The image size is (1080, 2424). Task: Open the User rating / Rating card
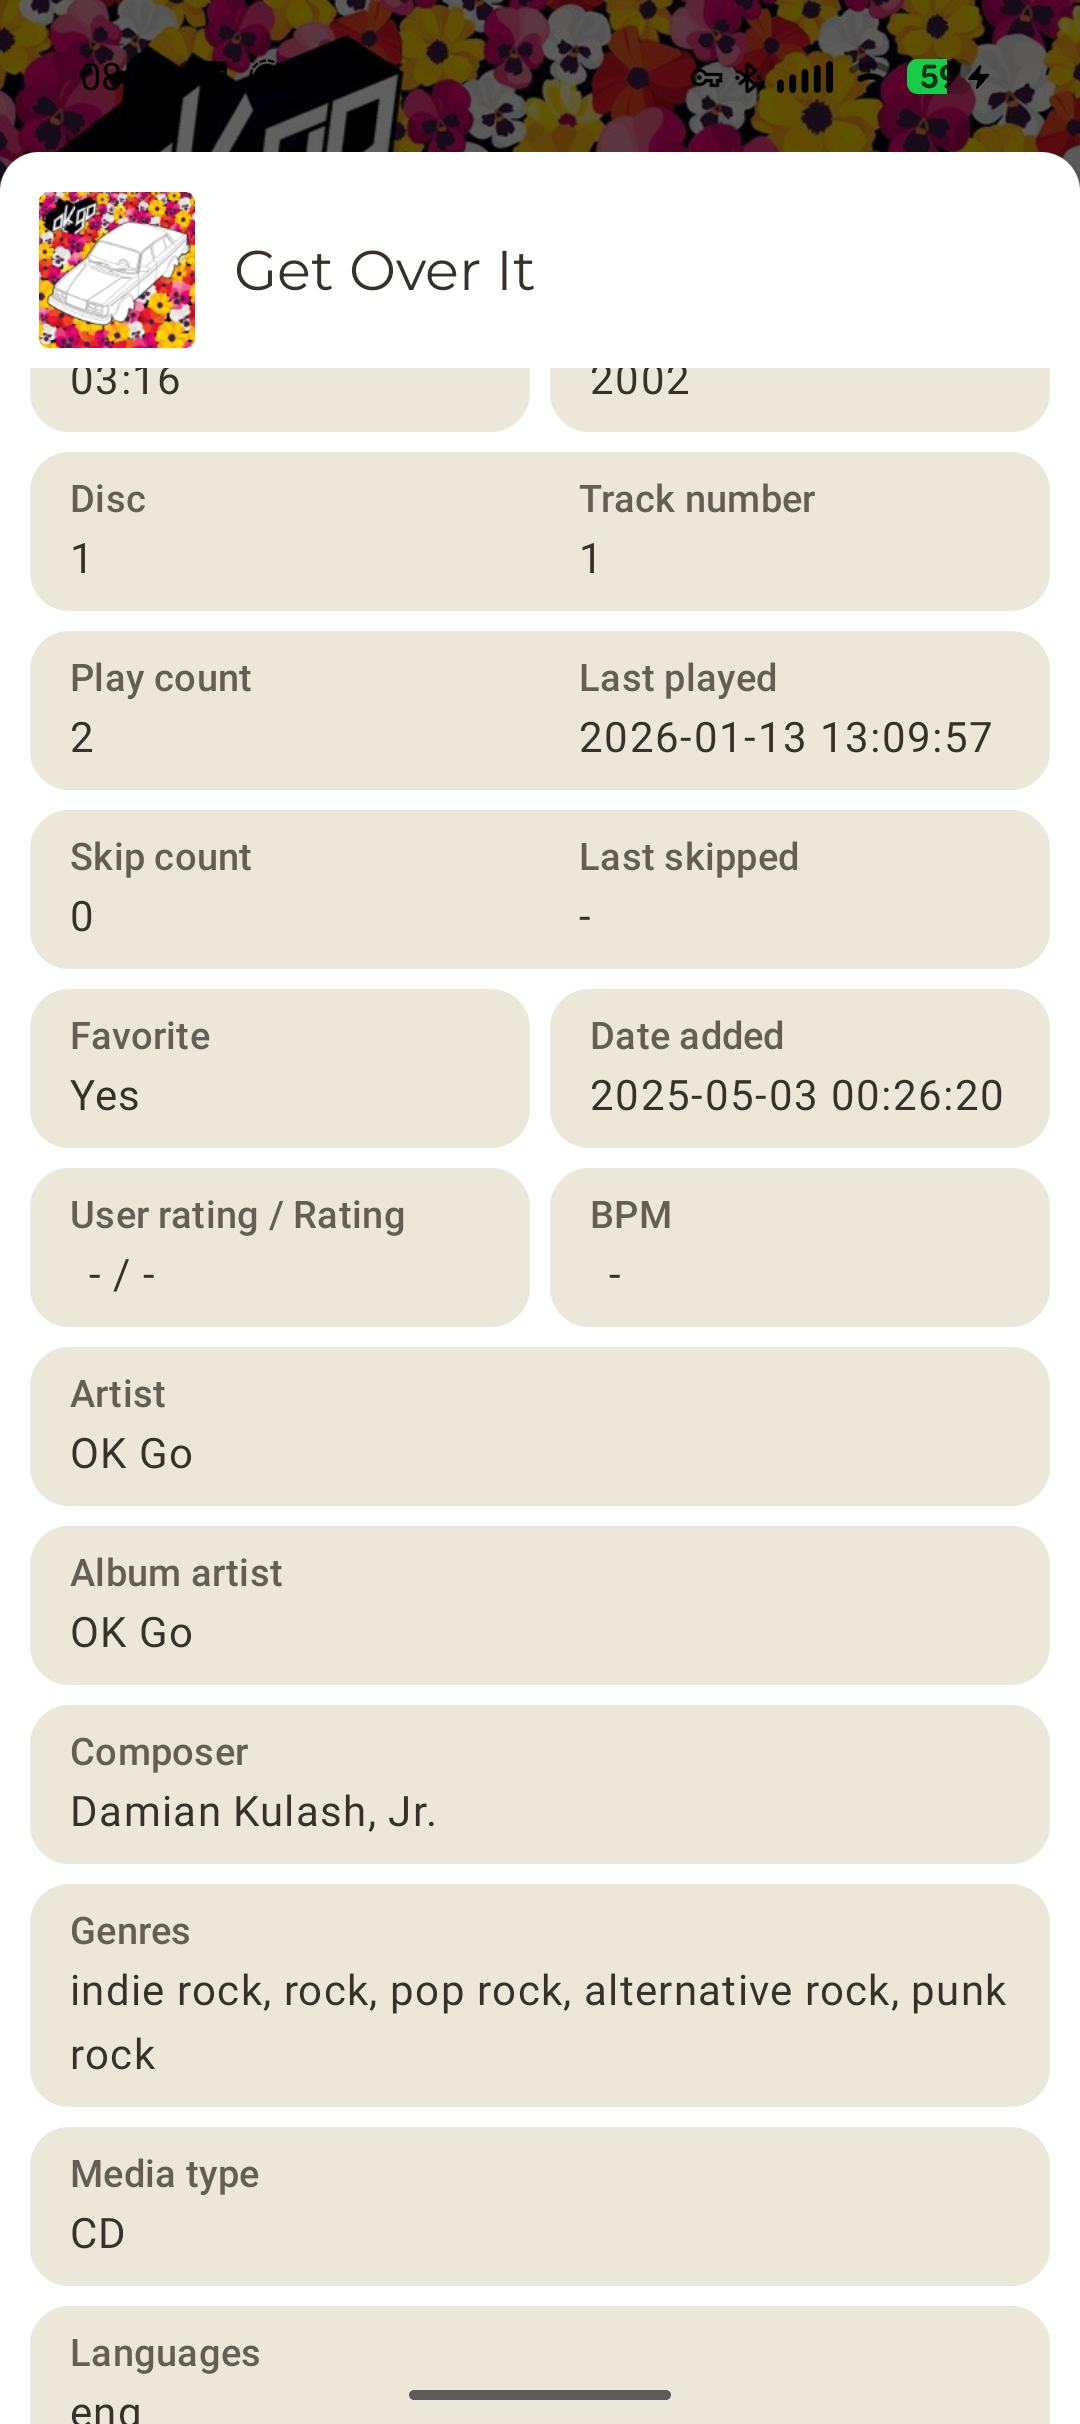pyautogui.click(x=280, y=1247)
